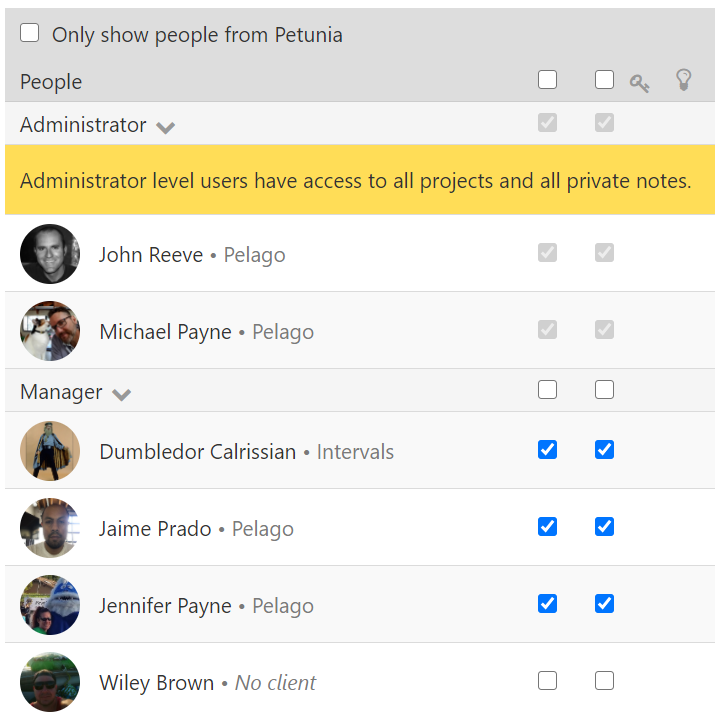Open Dumbledor Calrissian's avatar image
Screen dimensions: 720x718
(50, 451)
